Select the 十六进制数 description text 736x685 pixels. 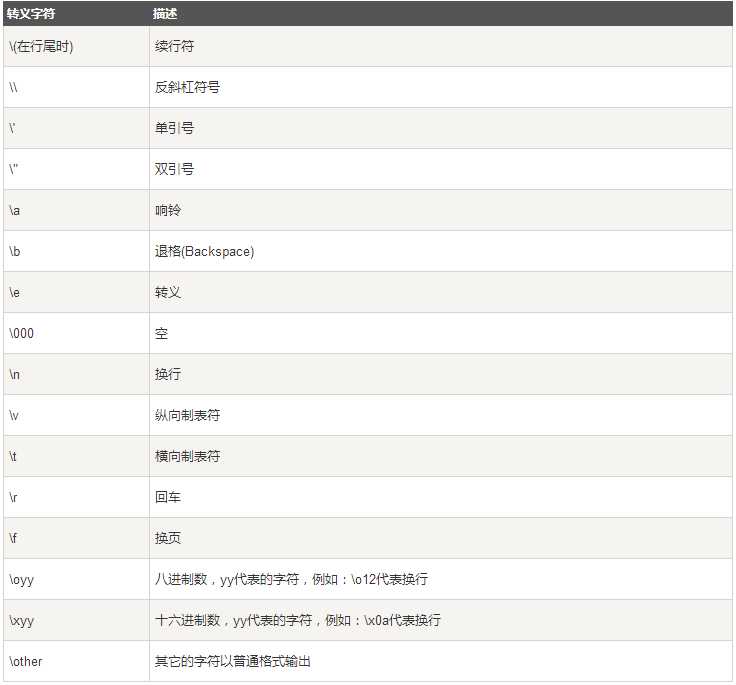[x=298, y=620]
